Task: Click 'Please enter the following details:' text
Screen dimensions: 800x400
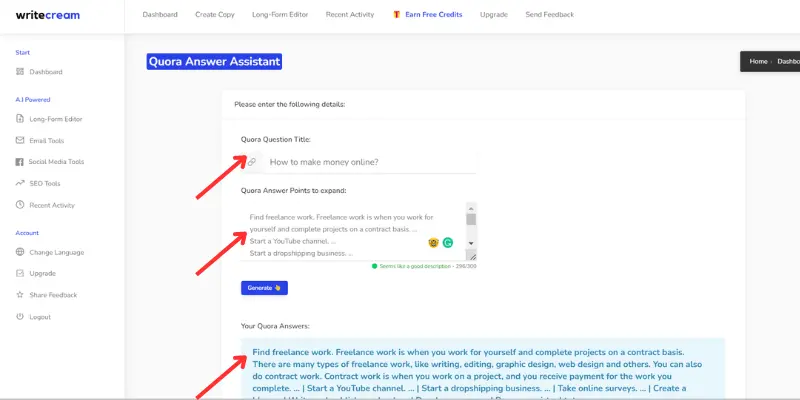Action: tap(290, 105)
